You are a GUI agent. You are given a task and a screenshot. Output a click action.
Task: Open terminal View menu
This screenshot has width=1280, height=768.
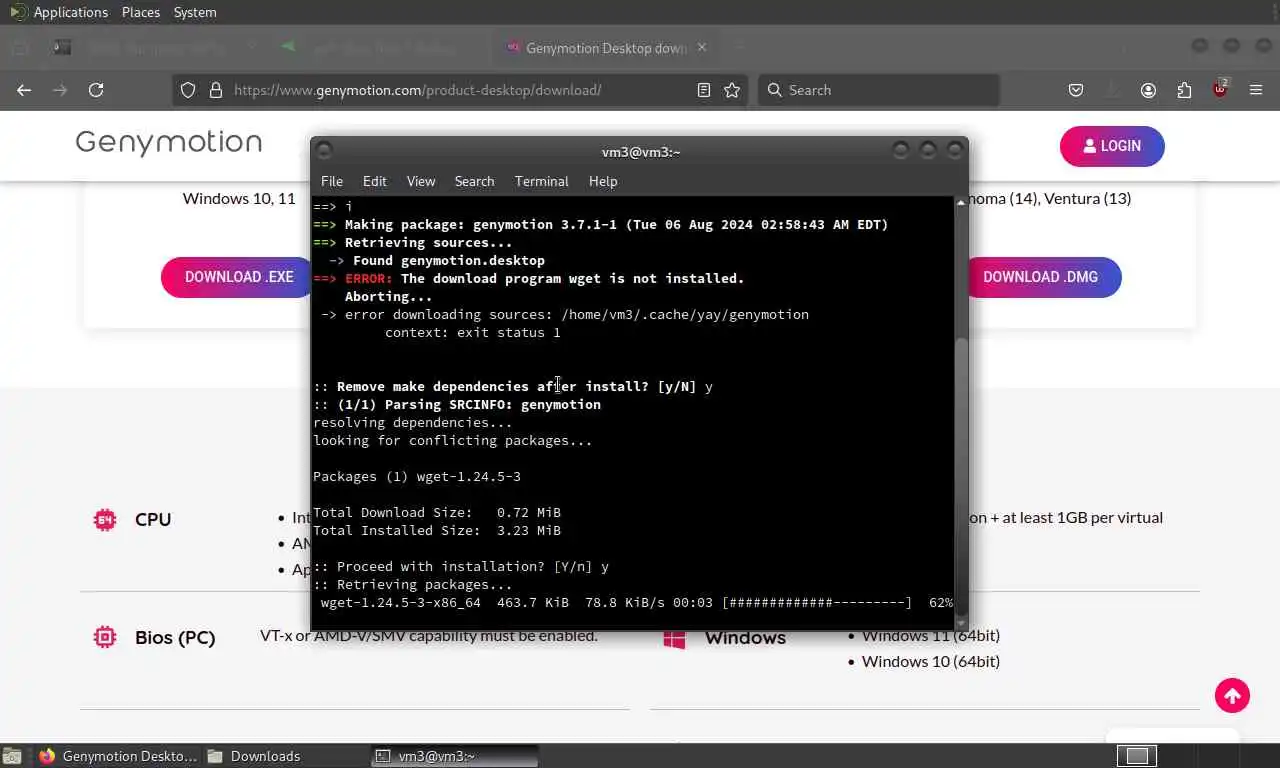[421, 181]
